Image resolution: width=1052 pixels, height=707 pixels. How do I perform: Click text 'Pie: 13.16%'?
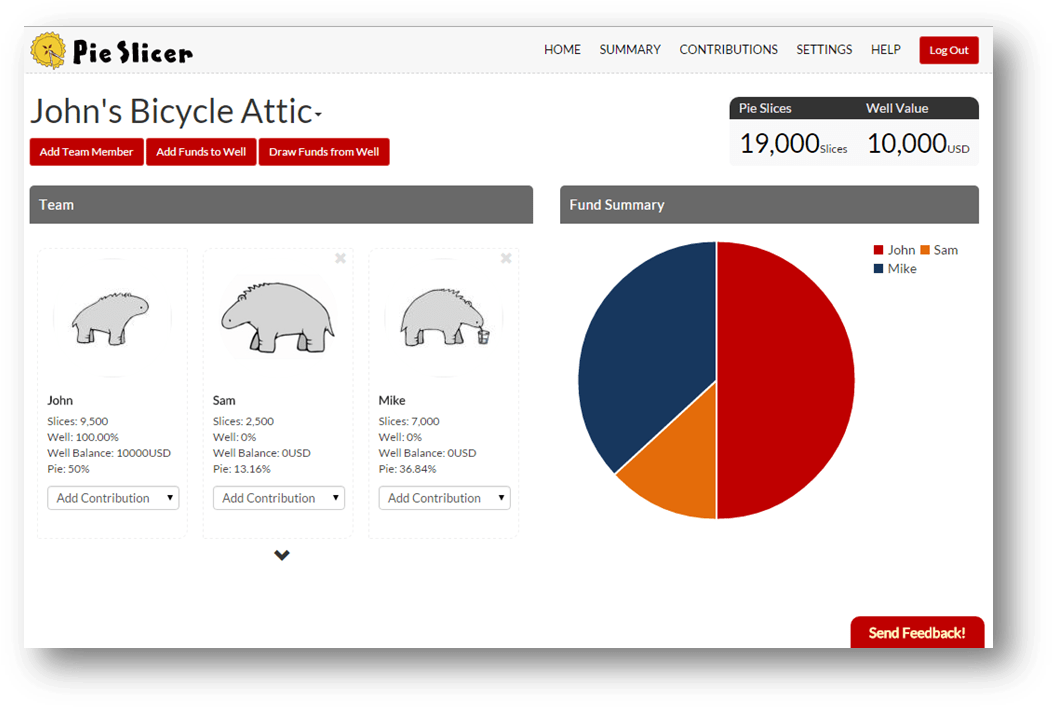coord(242,469)
